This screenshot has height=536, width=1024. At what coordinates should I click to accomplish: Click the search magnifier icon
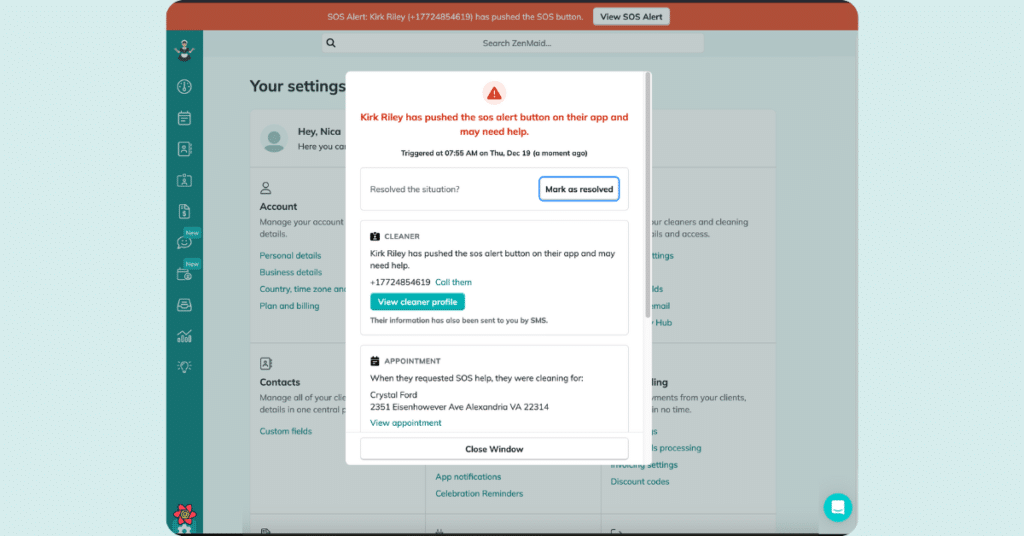point(331,43)
